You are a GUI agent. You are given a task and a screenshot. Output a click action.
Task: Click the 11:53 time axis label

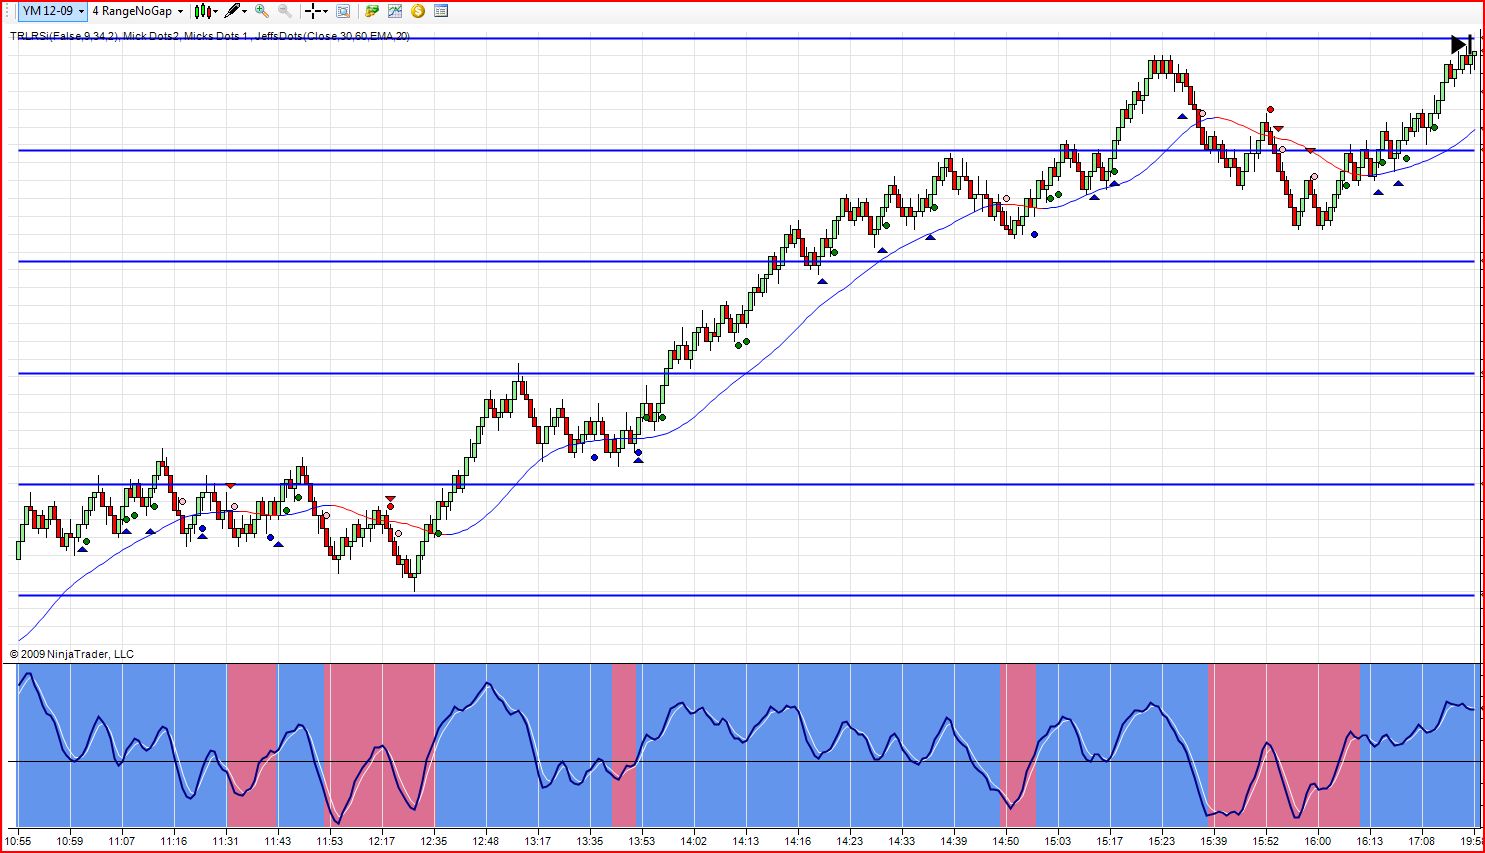pyautogui.click(x=330, y=841)
